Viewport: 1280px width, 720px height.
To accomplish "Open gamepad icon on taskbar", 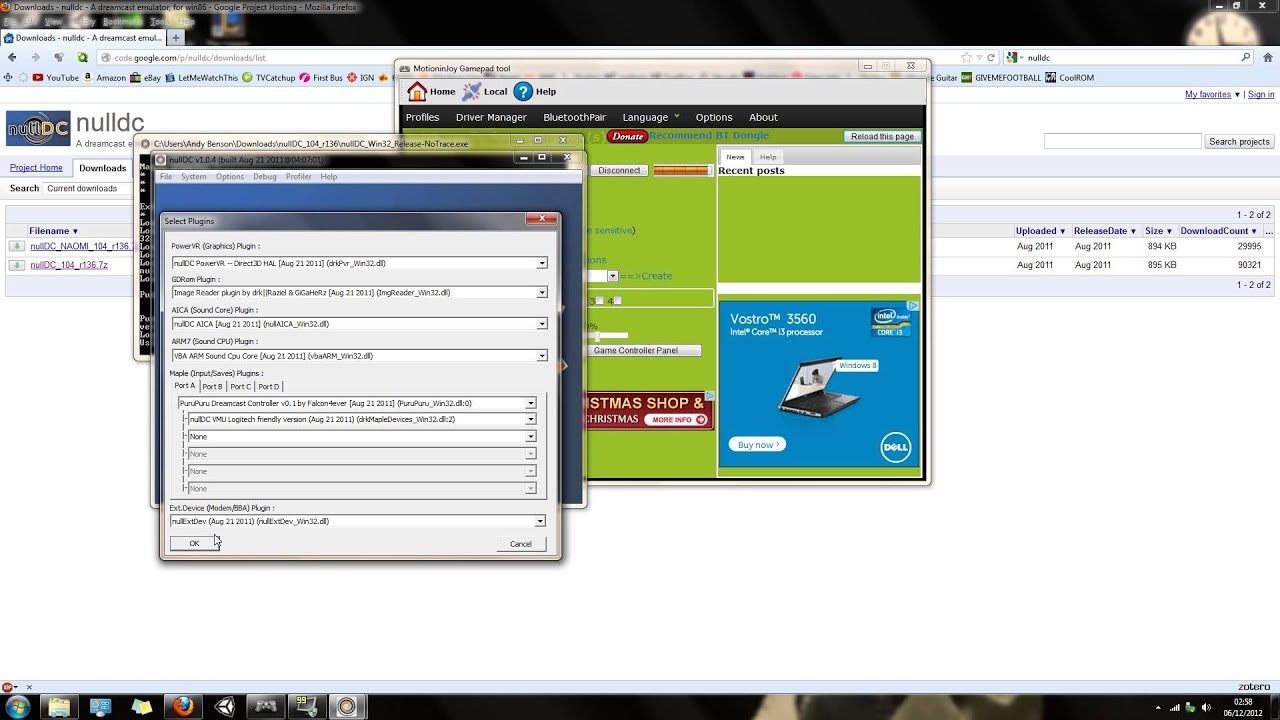I will click(x=265, y=707).
